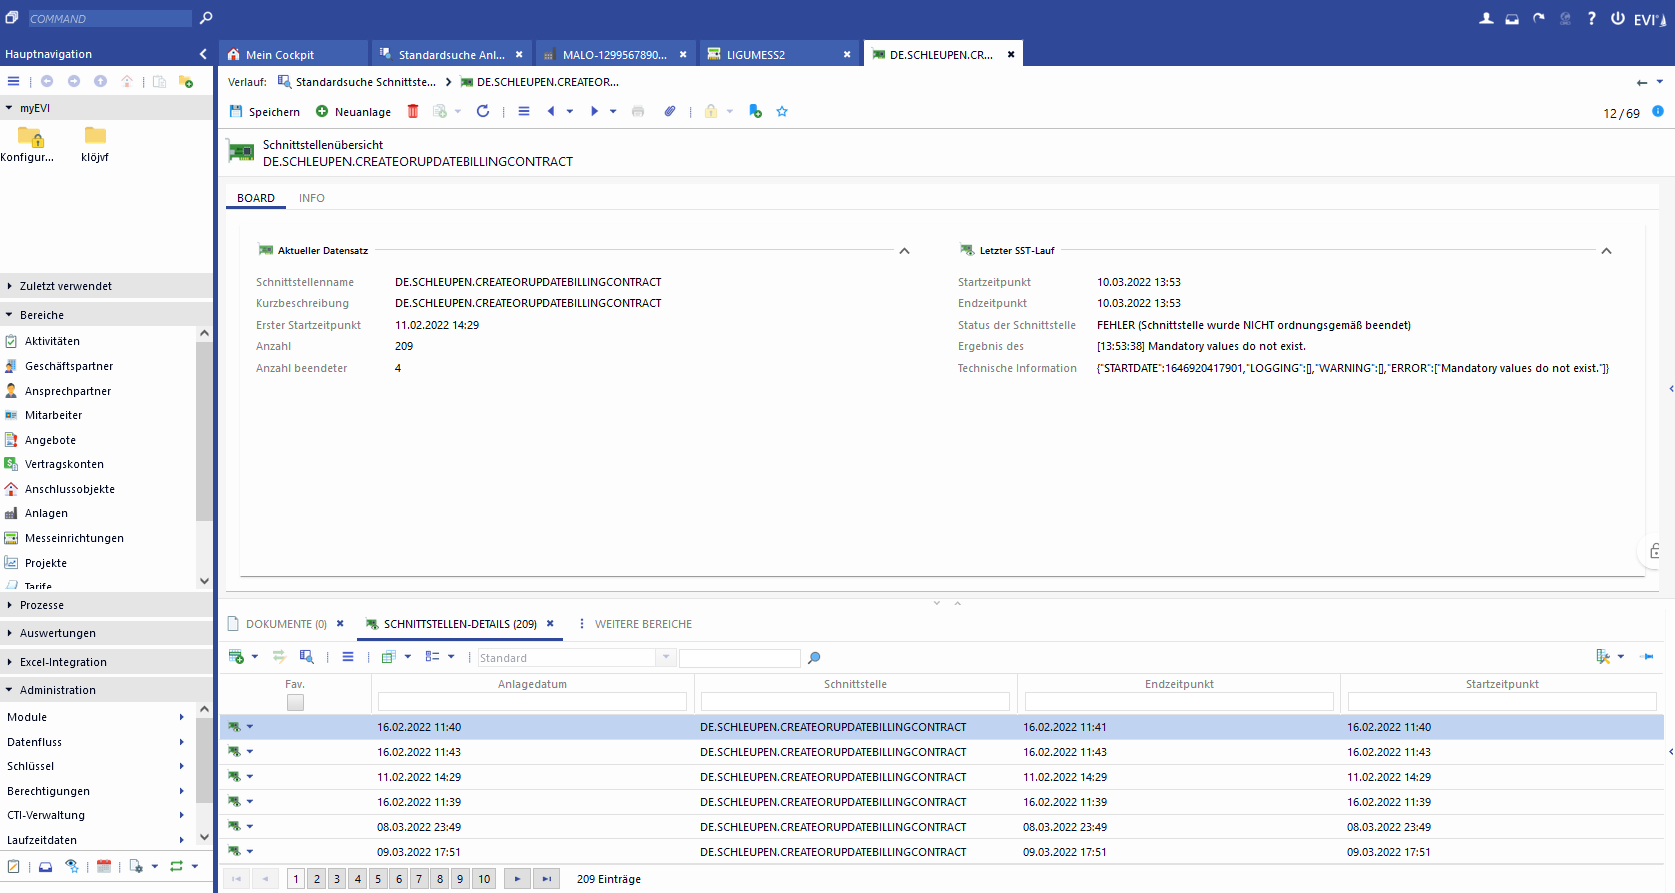Open the DOKUMENTE (0) tab
The width and height of the screenshot is (1675, 893).
(x=286, y=624)
